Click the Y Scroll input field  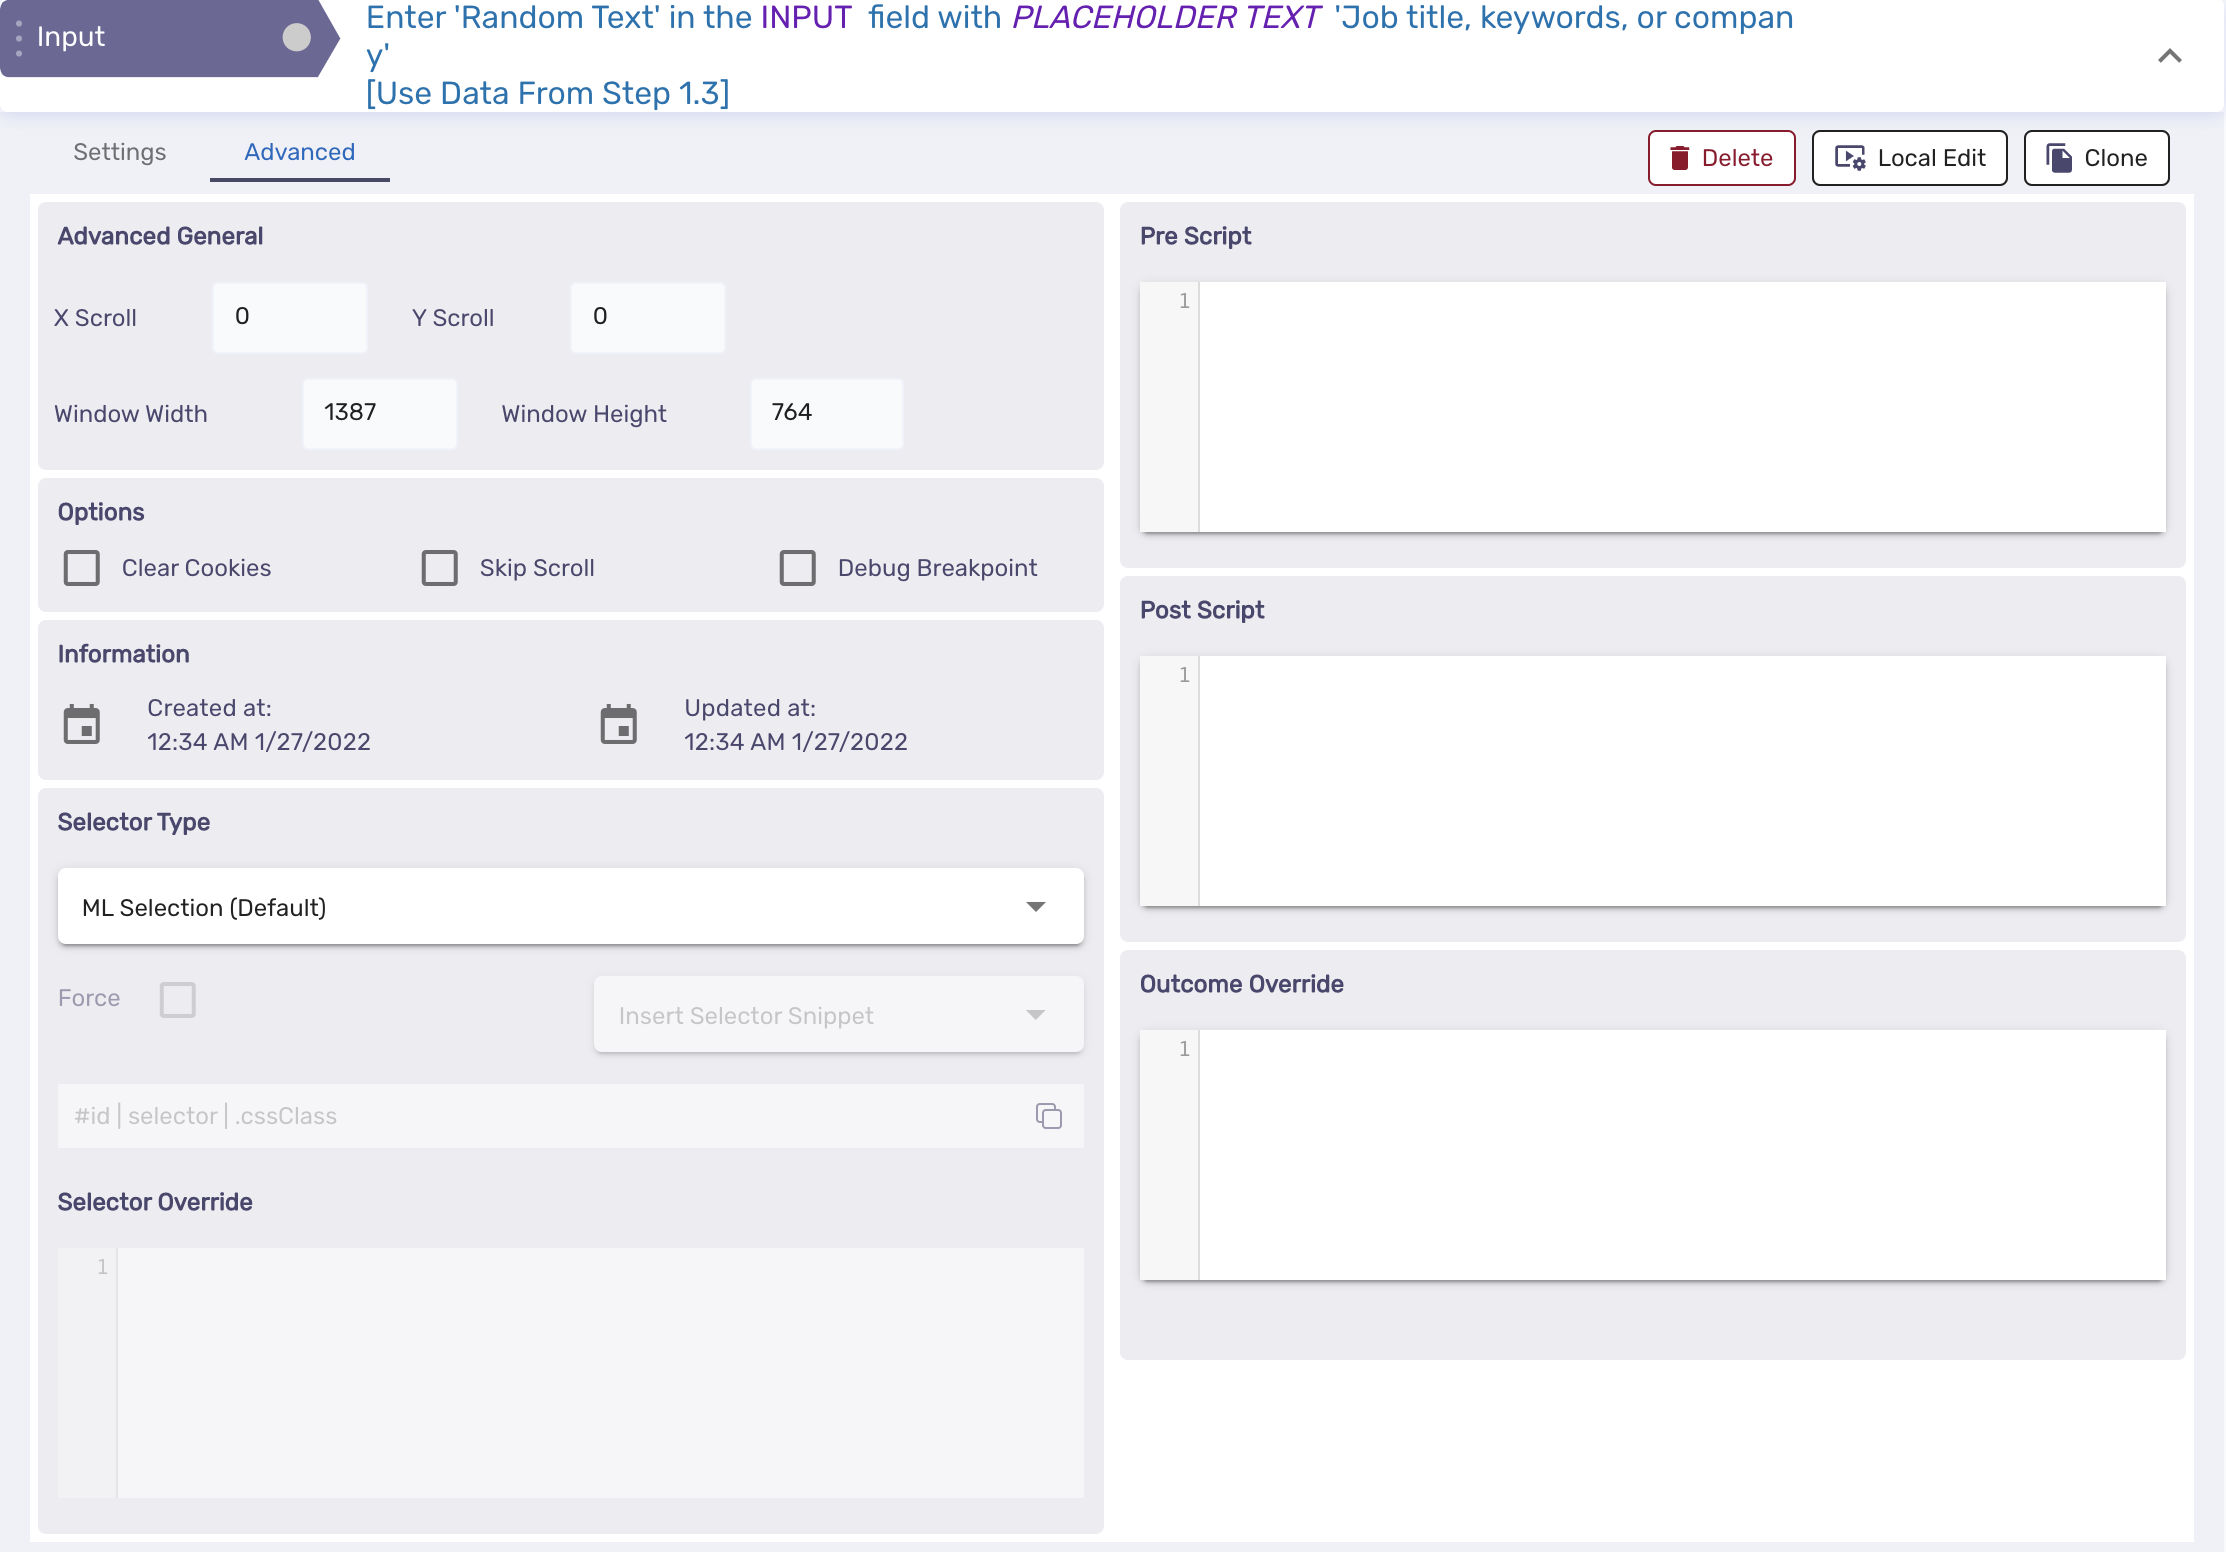pyautogui.click(x=647, y=317)
